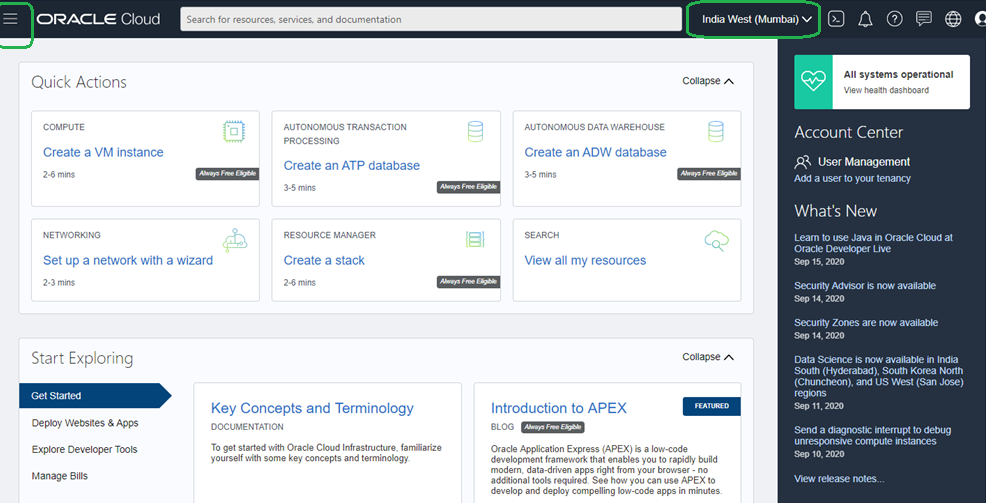Click View health dashboard link
The height and width of the screenshot is (504, 986).
886,90
